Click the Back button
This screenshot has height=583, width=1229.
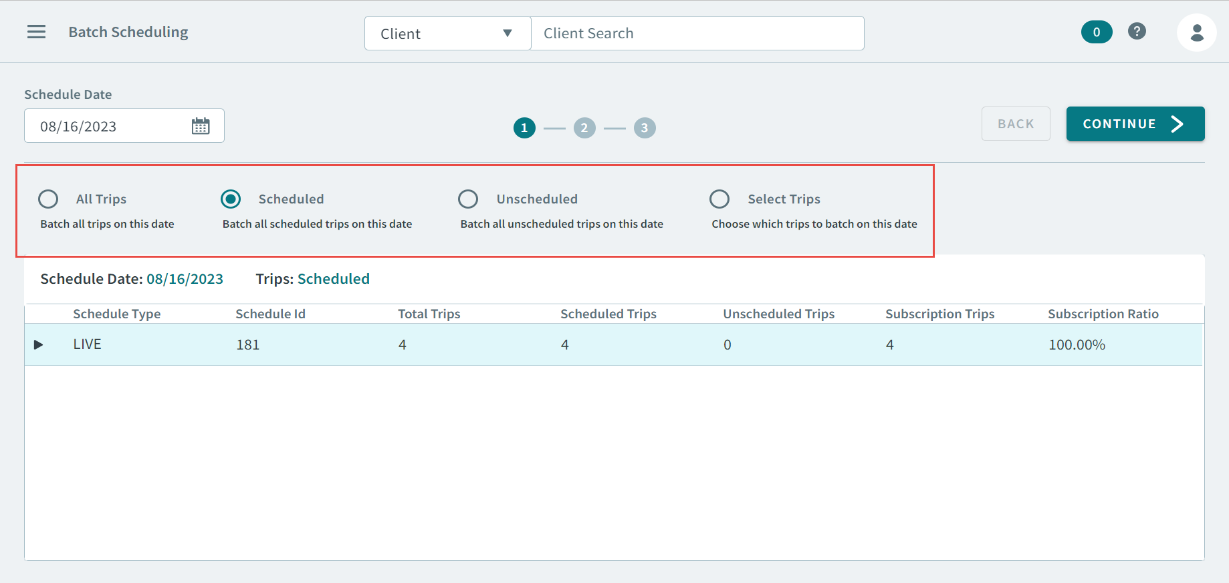coord(1015,124)
